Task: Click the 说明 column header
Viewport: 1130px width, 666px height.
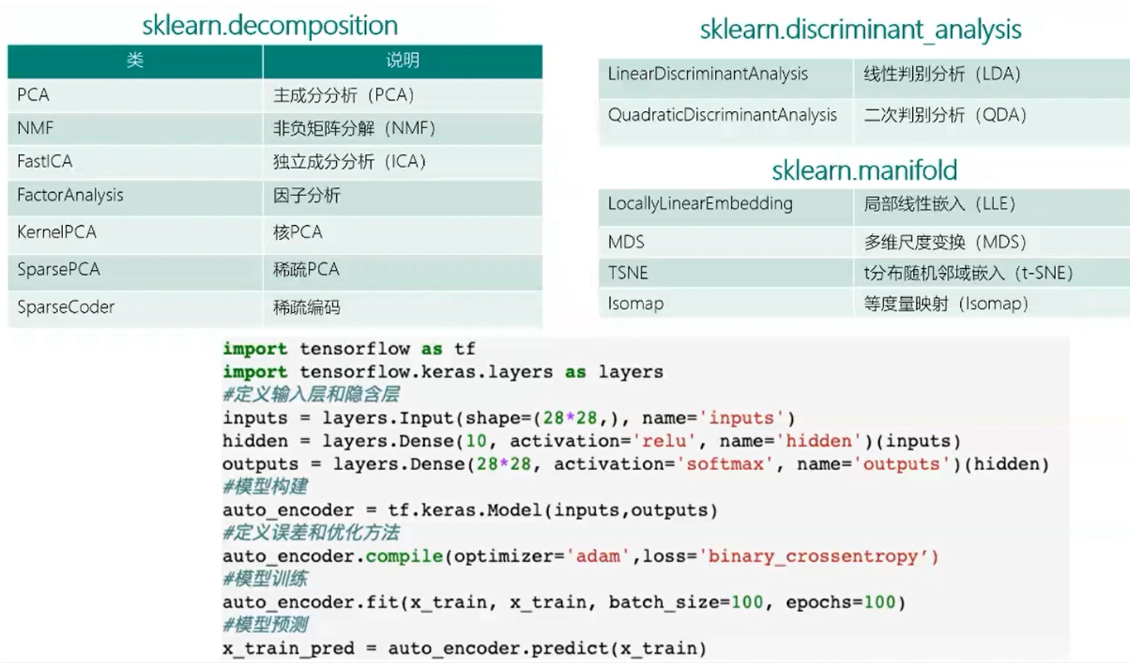Action: tap(403, 61)
